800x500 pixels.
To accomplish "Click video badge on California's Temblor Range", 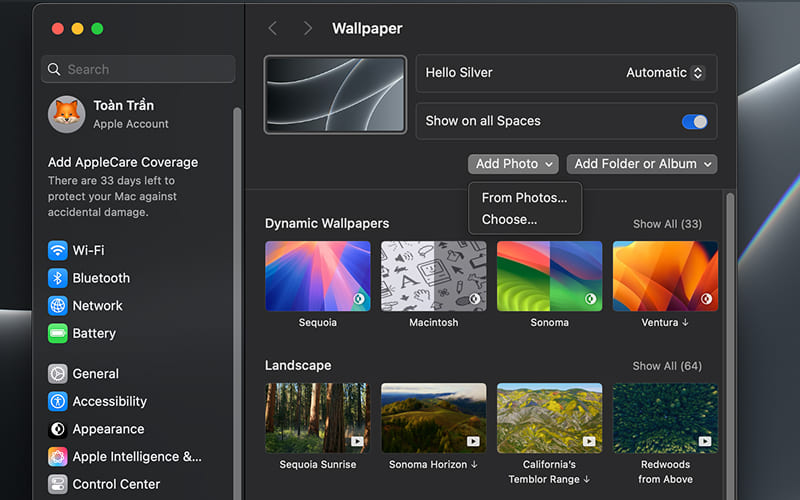I will coord(589,441).
